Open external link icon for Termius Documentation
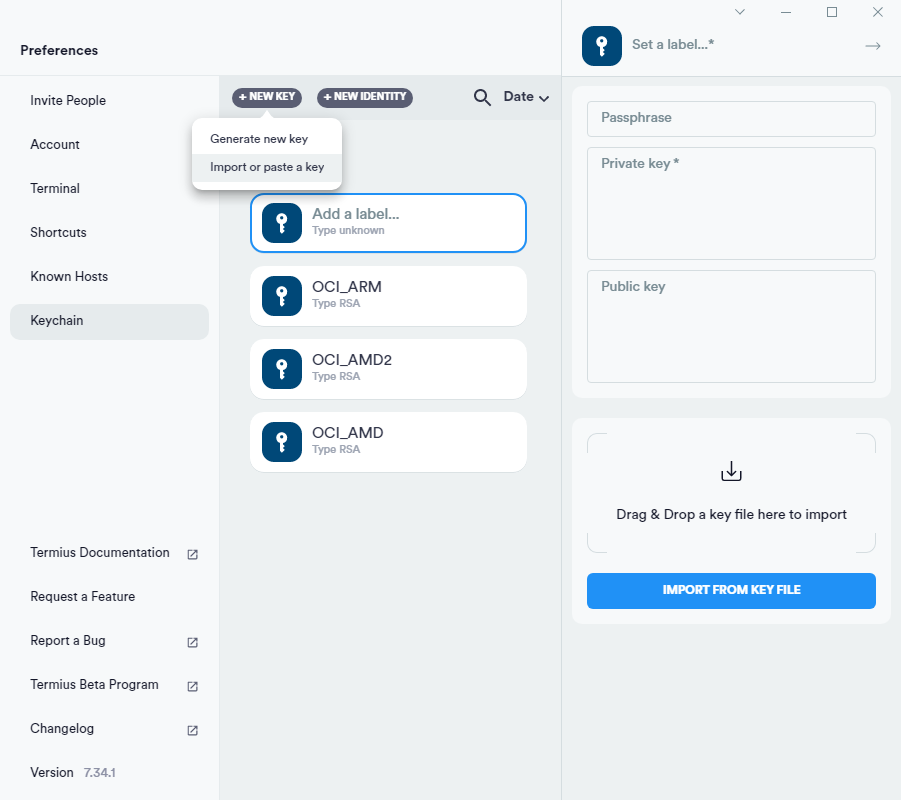 [x=192, y=554]
